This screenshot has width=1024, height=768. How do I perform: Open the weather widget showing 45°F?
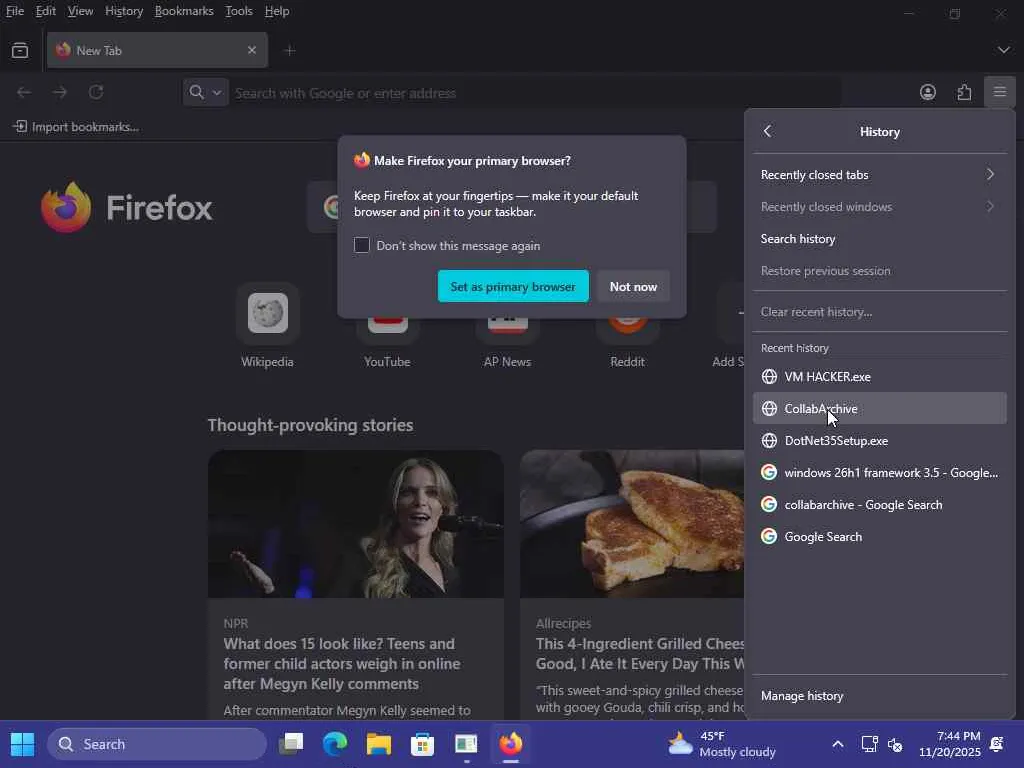click(x=722, y=744)
